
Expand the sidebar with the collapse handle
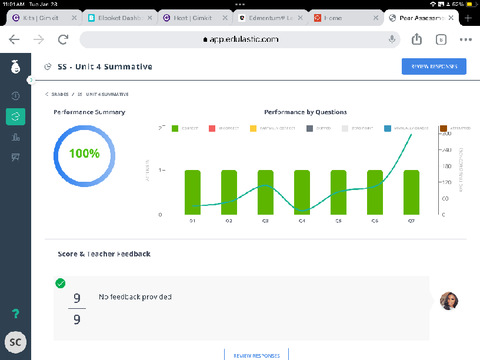pyautogui.click(x=31, y=80)
